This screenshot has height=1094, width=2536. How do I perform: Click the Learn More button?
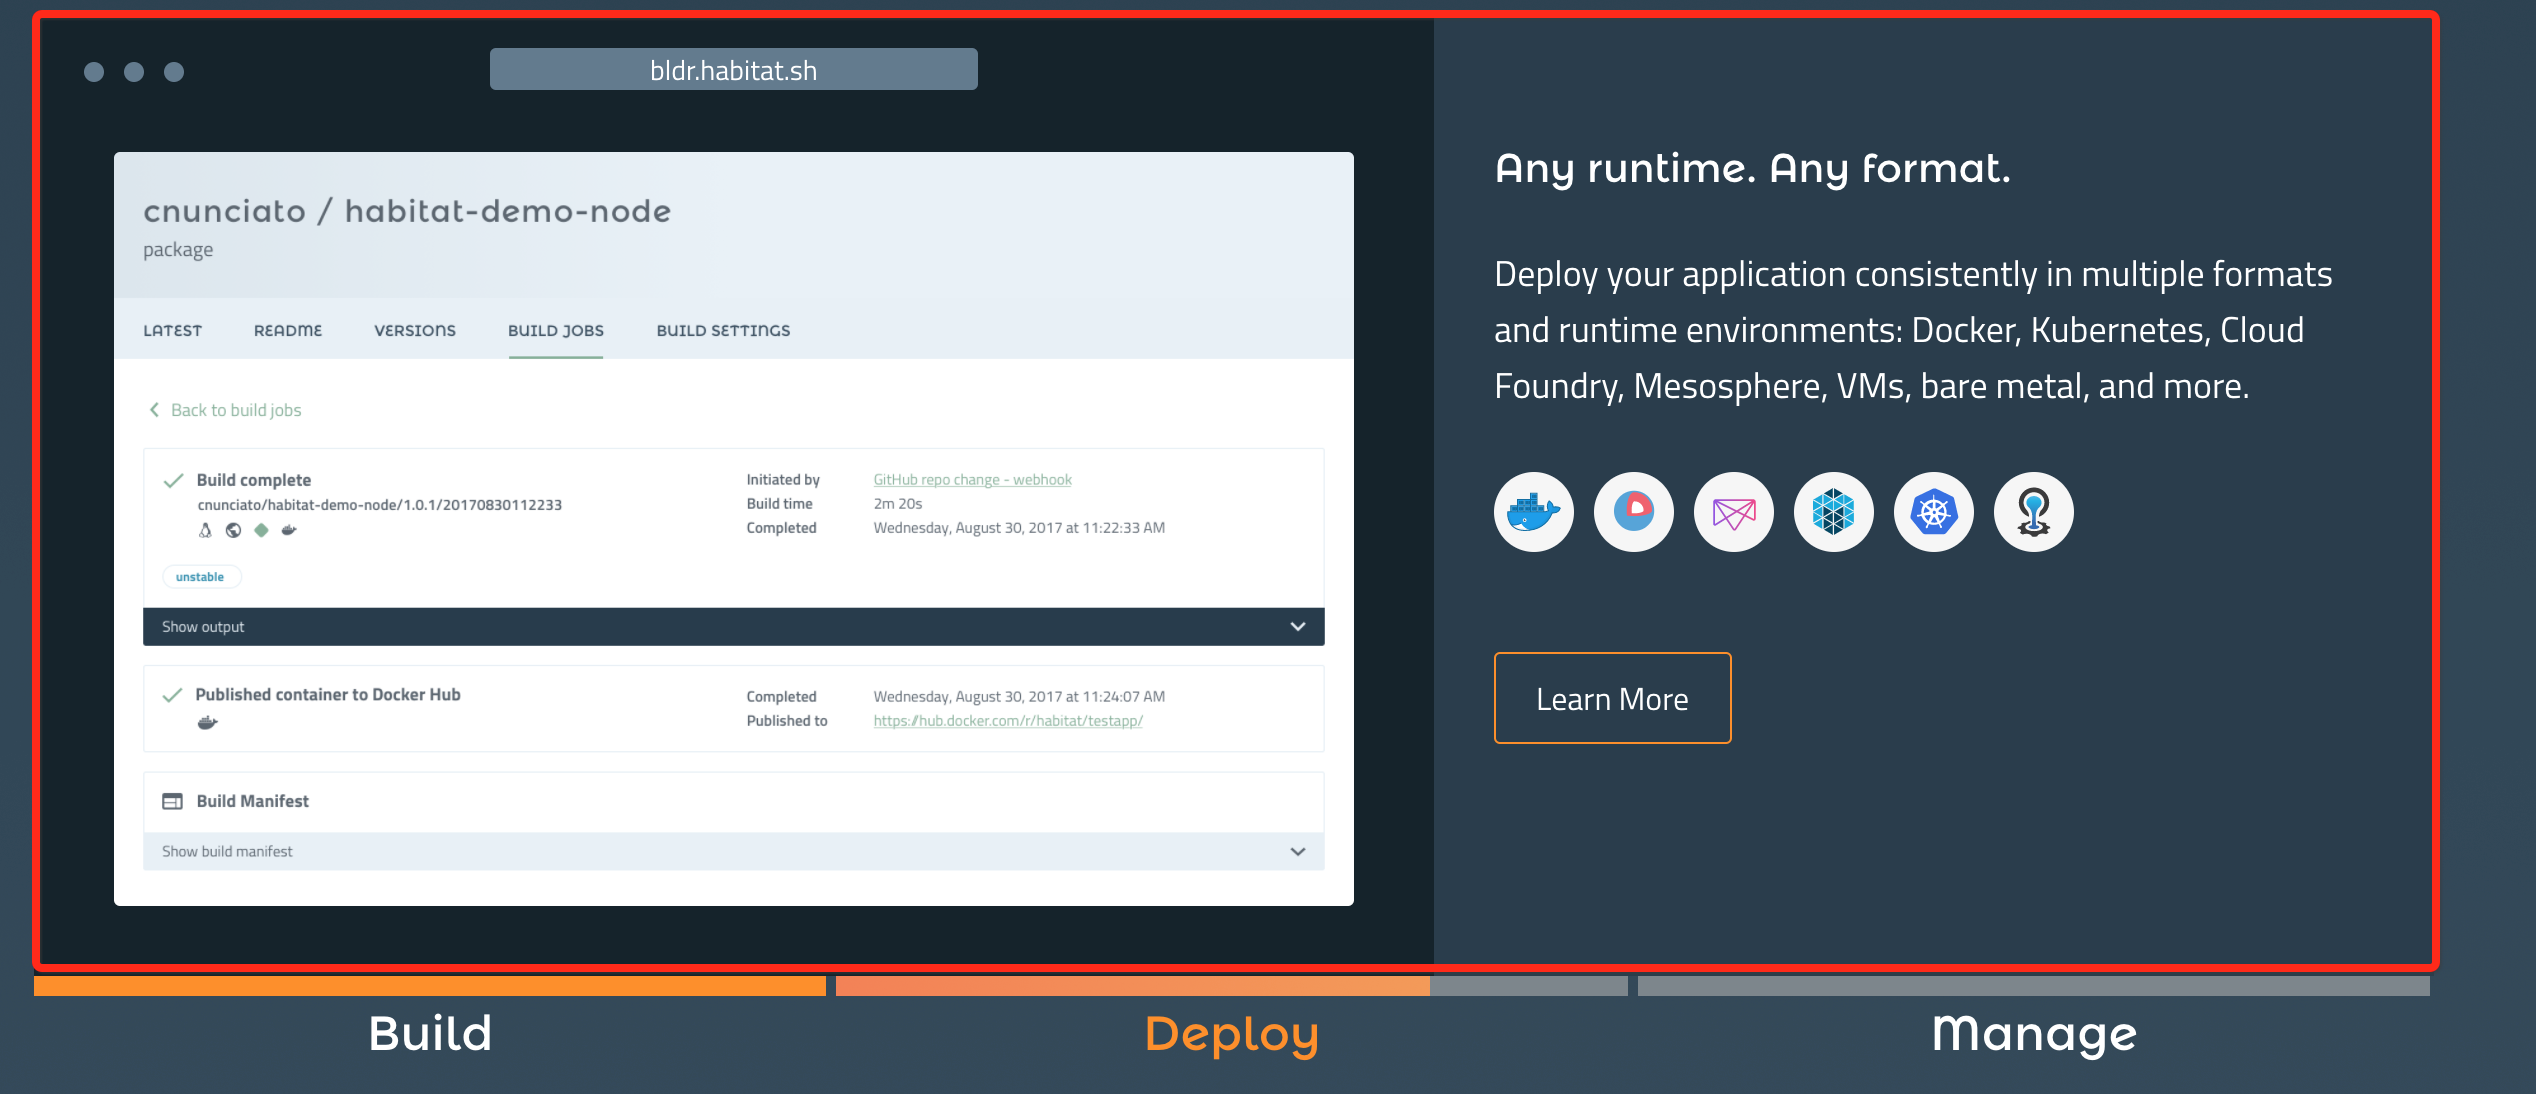(x=1612, y=698)
